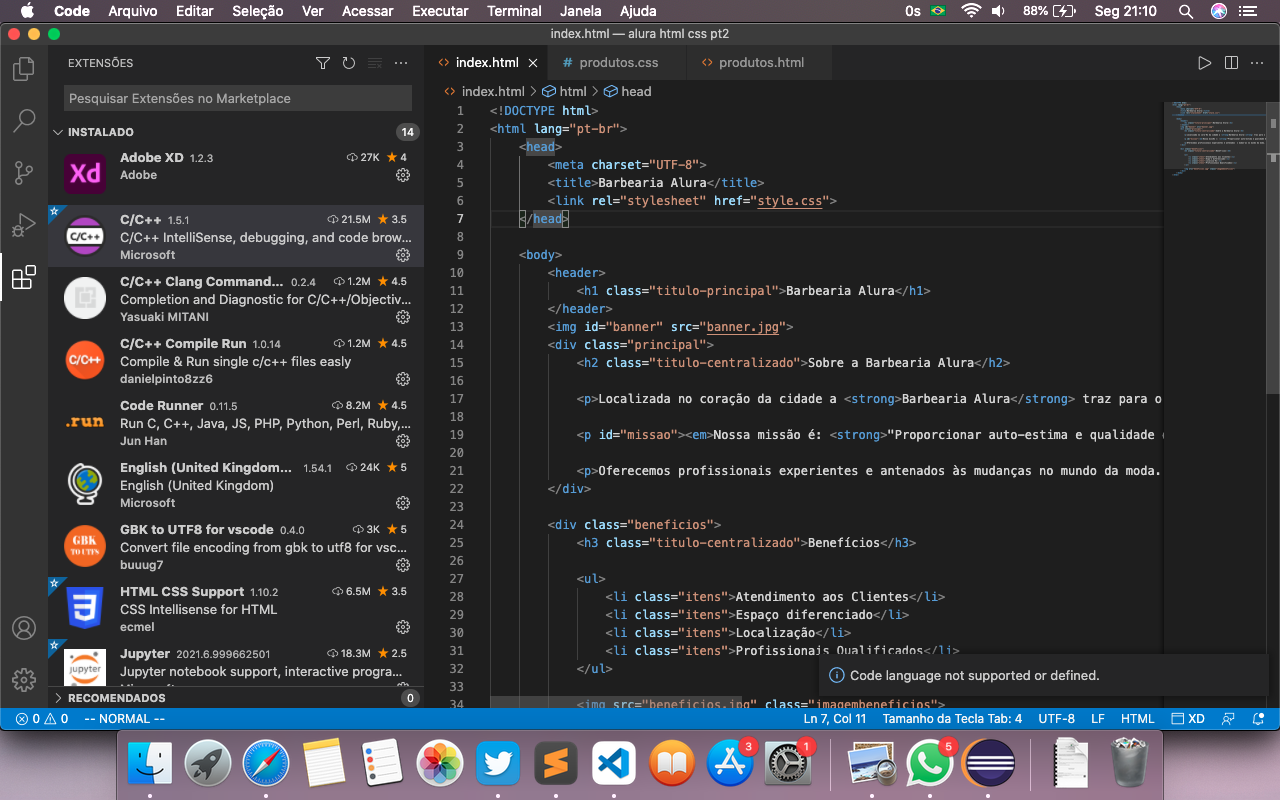Select the Jupyter extension entry
Viewport: 1280px width, 800px height.
point(236,662)
